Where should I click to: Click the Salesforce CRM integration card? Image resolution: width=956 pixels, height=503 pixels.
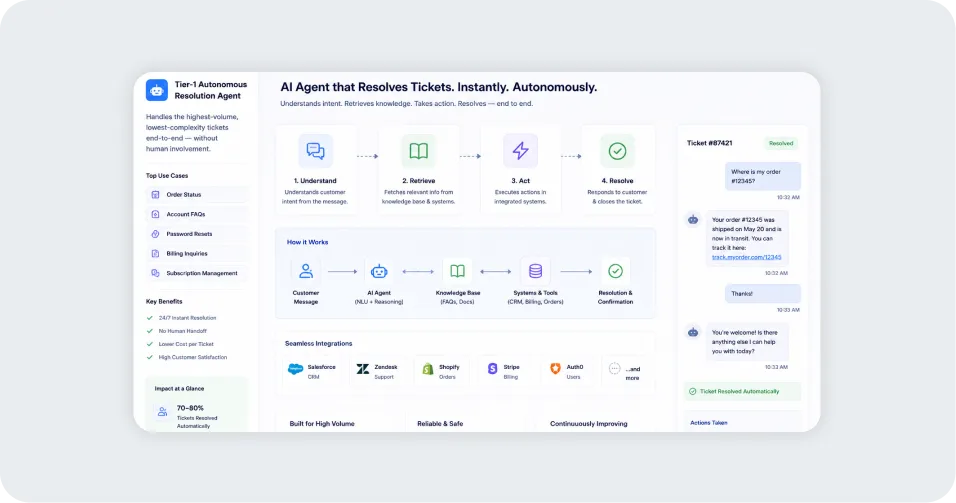click(313, 371)
